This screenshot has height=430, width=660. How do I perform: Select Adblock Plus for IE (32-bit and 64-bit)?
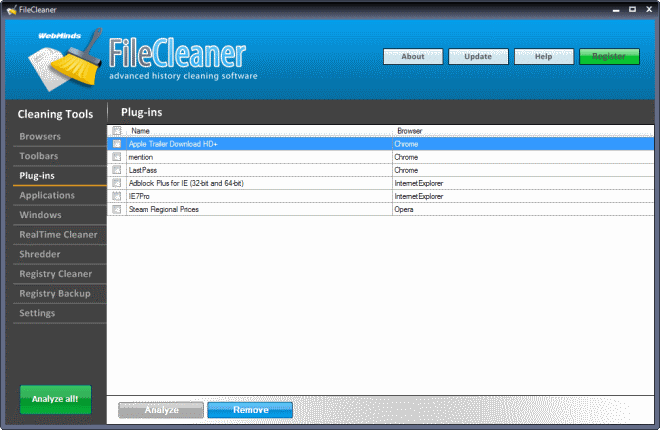[x=186, y=183]
